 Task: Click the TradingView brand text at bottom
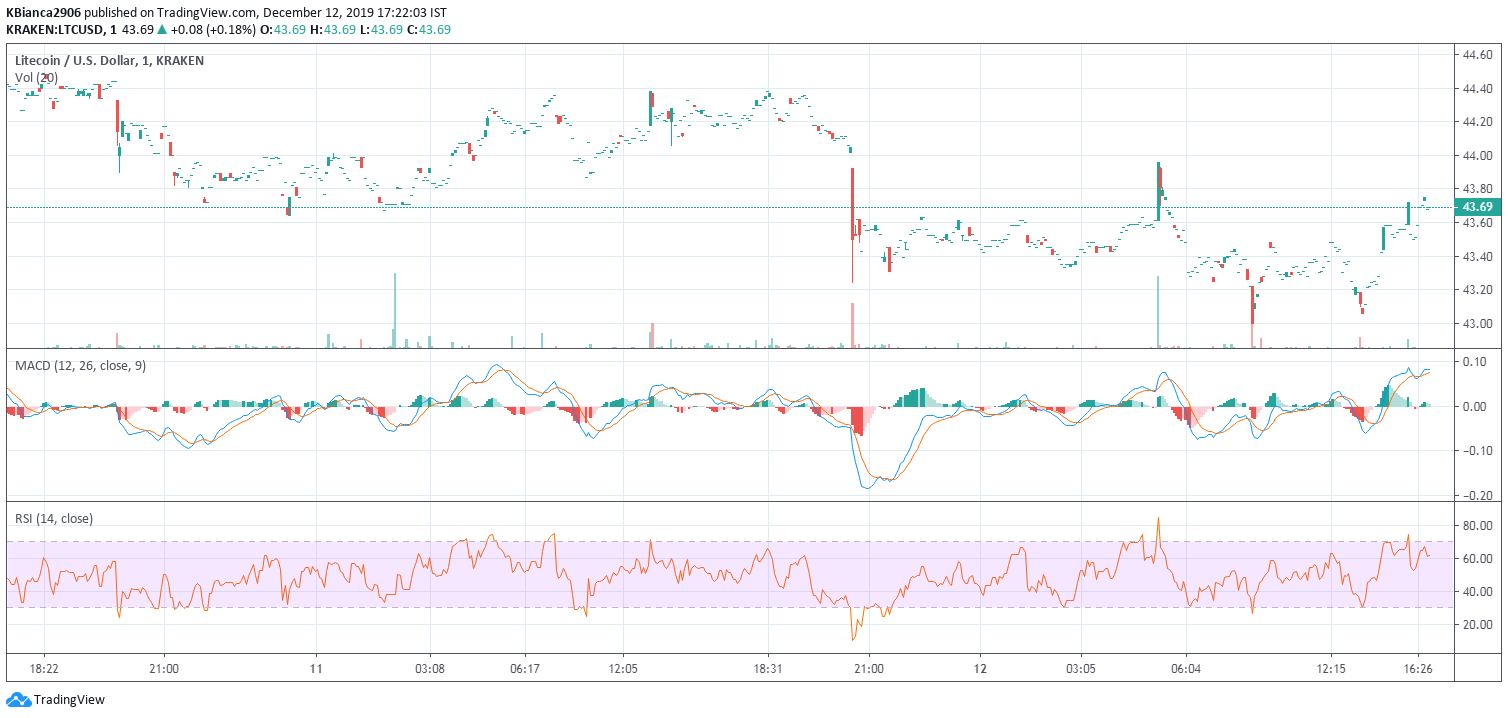pyautogui.click(x=69, y=700)
